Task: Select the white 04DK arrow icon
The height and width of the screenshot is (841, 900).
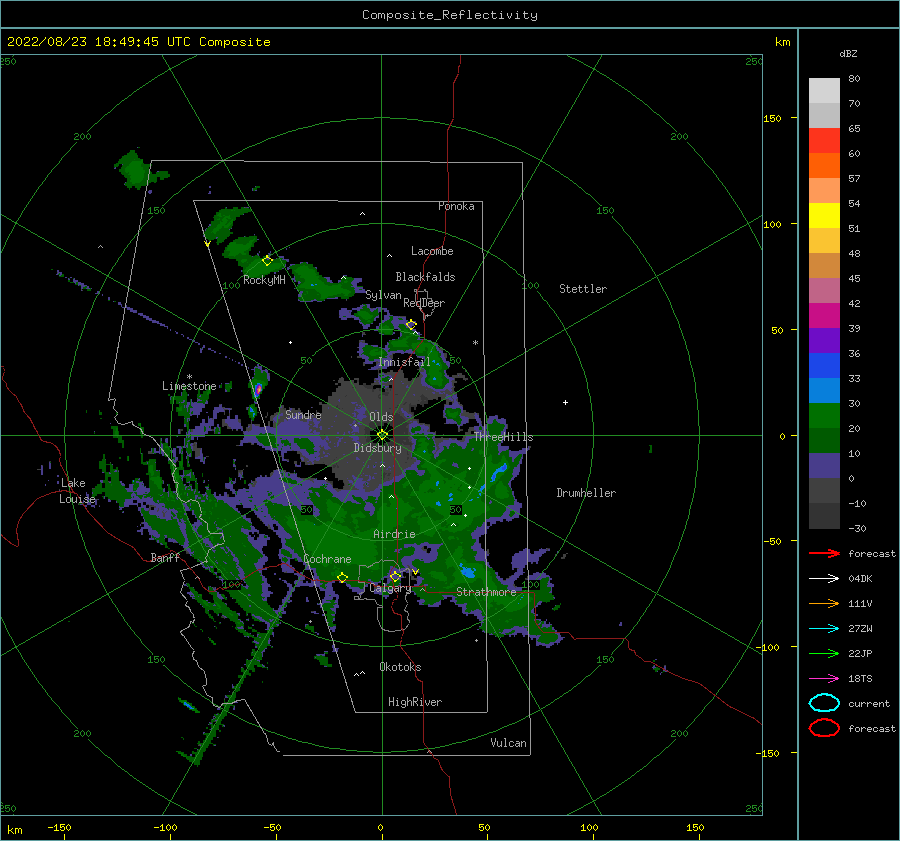Action: pos(824,579)
